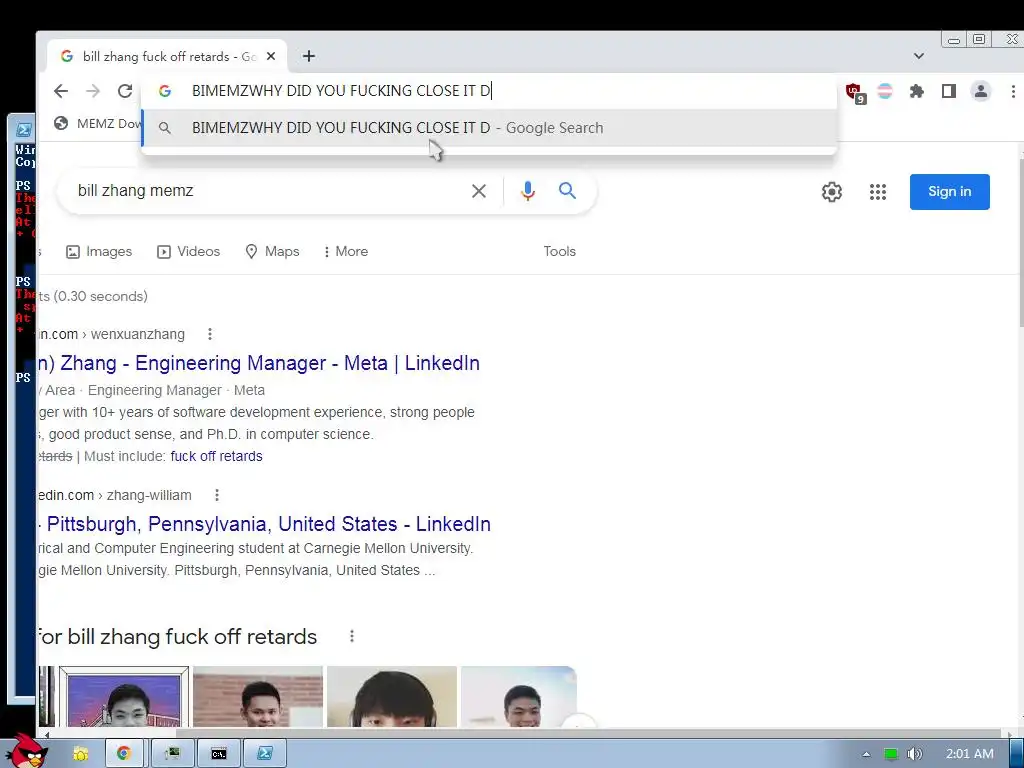The image size is (1024, 768).
Task: Click the Sign in button
Action: 950,192
